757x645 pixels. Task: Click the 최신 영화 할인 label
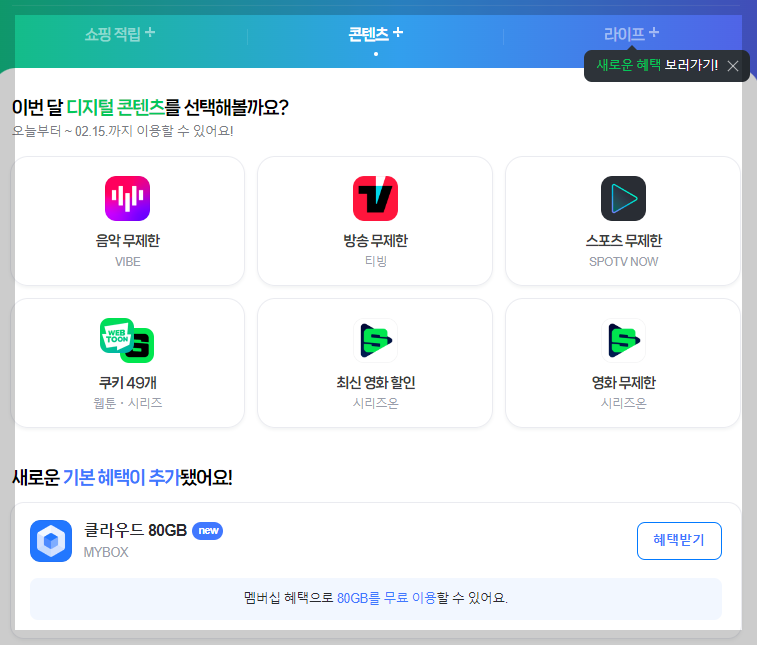point(376,382)
